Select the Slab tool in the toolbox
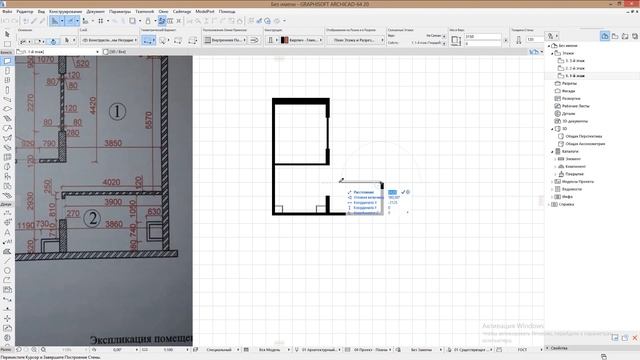 (x=7, y=109)
